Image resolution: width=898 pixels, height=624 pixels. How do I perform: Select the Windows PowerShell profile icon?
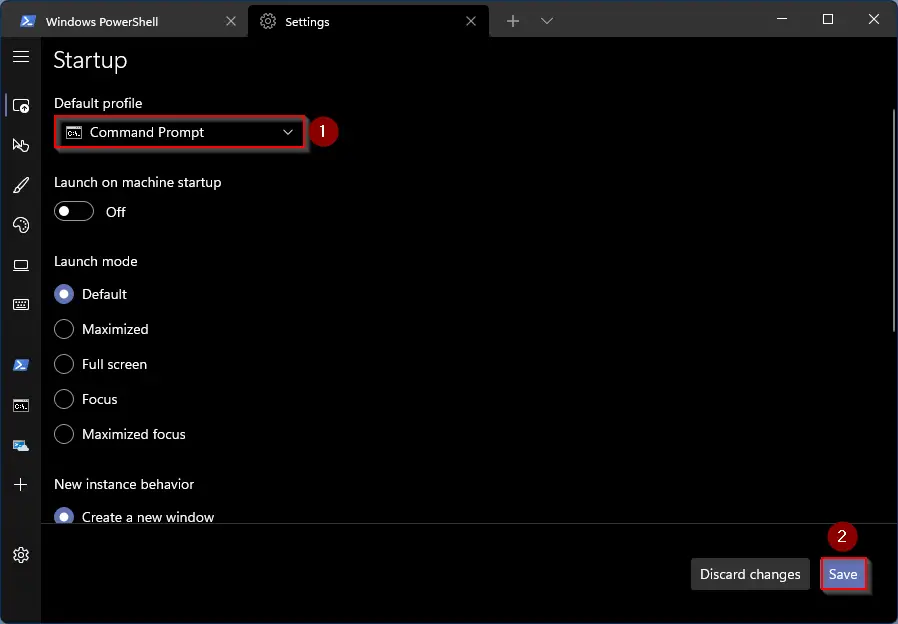[21, 365]
